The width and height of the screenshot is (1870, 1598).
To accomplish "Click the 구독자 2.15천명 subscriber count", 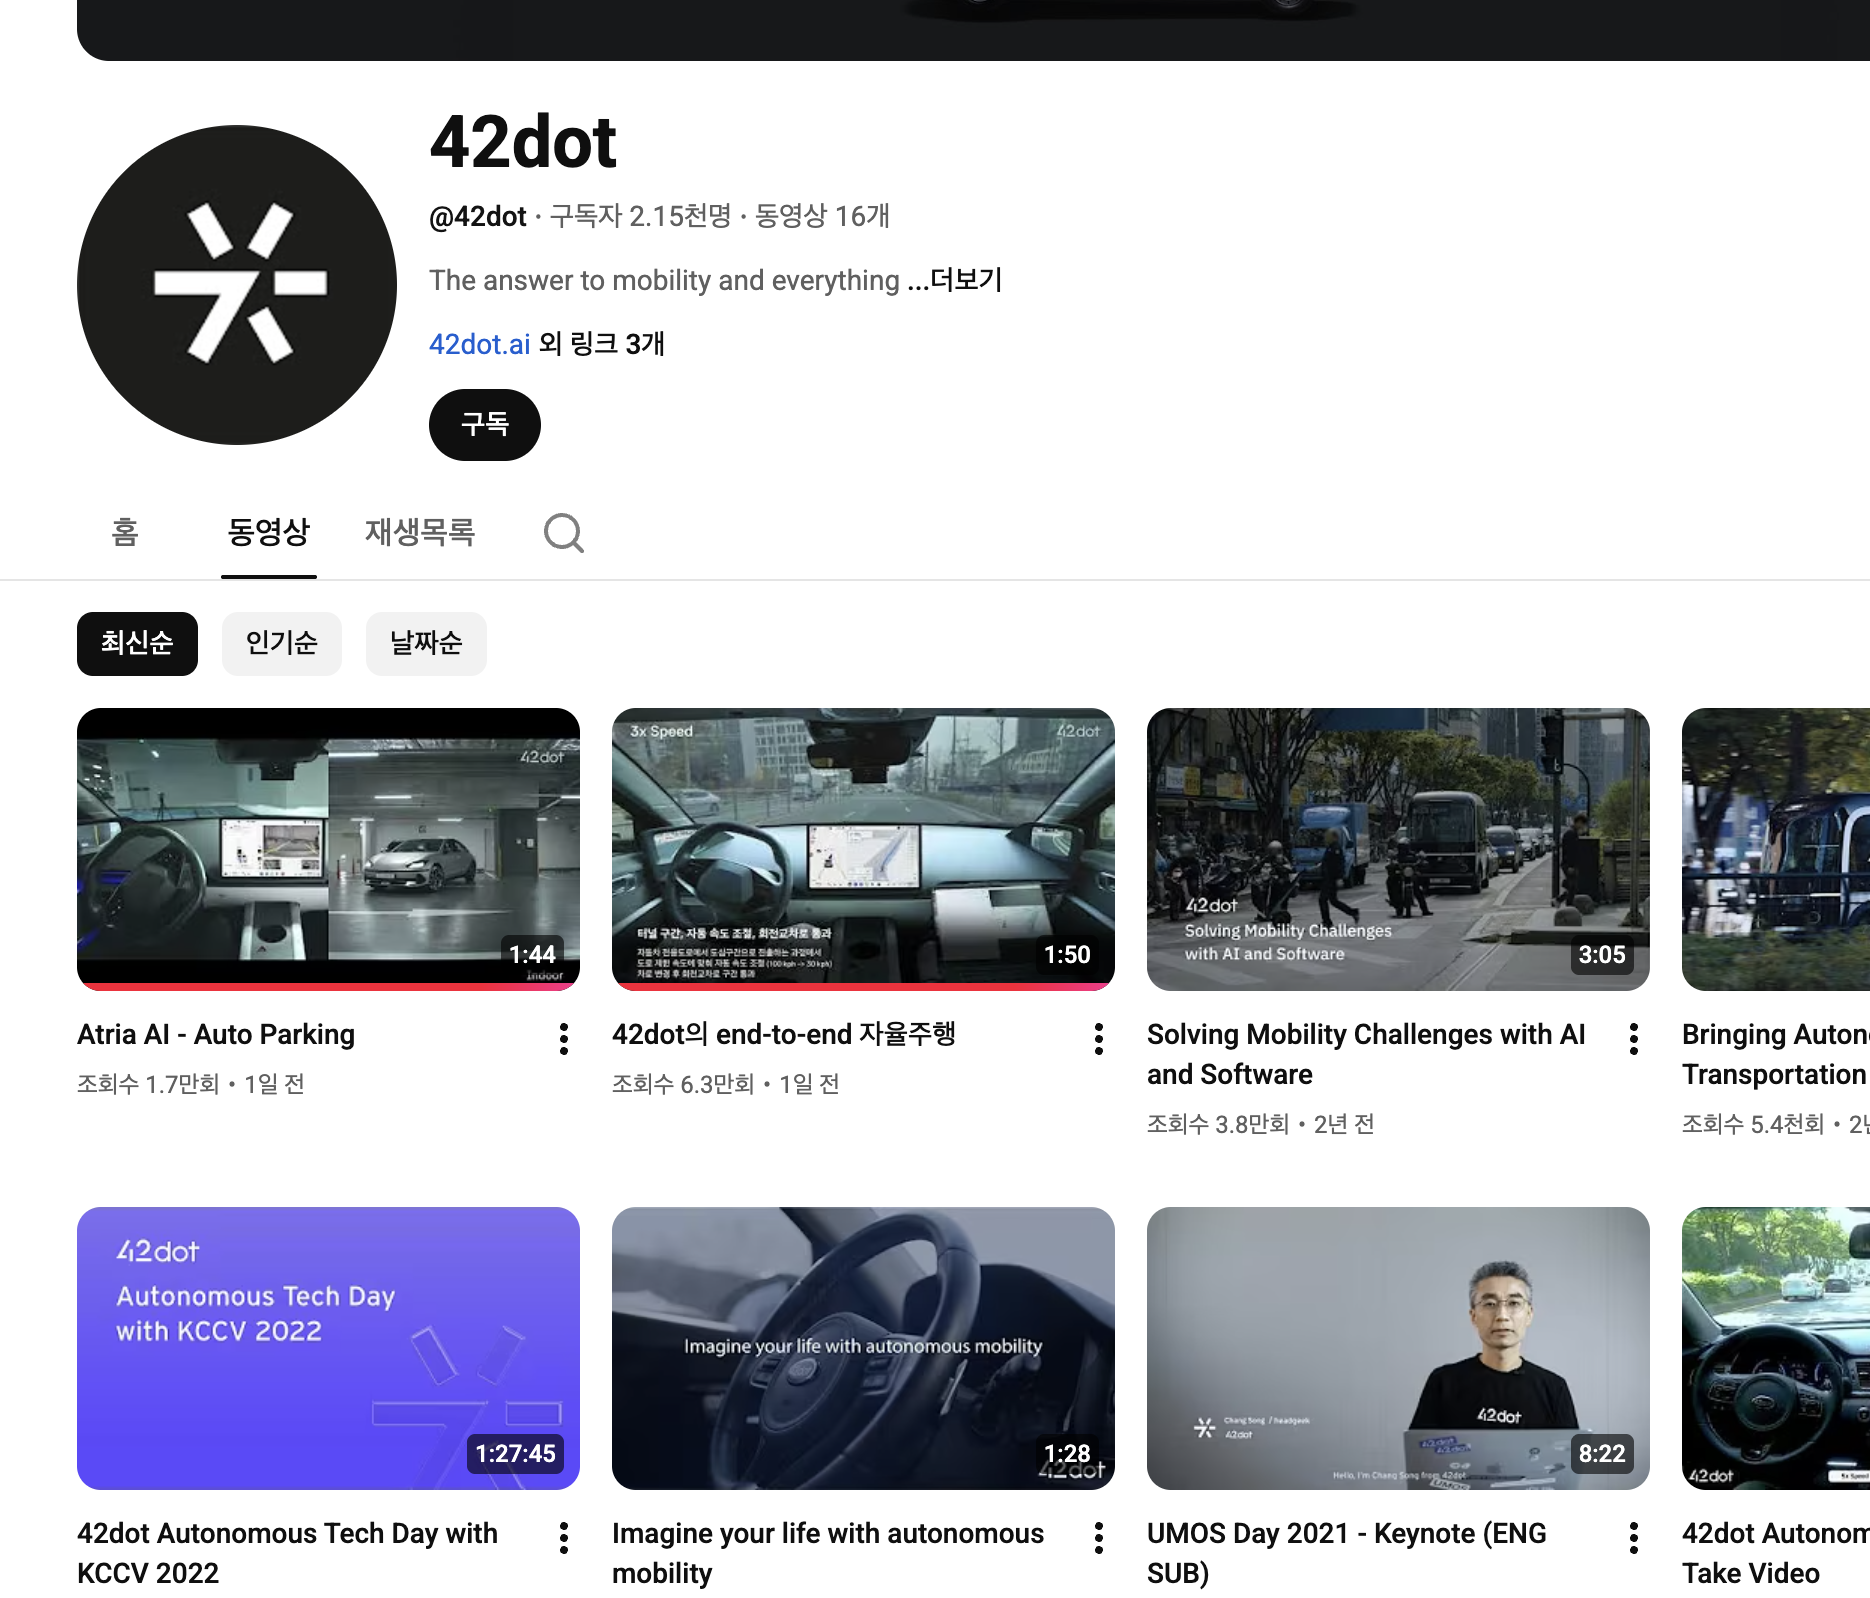I will click(x=641, y=216).
